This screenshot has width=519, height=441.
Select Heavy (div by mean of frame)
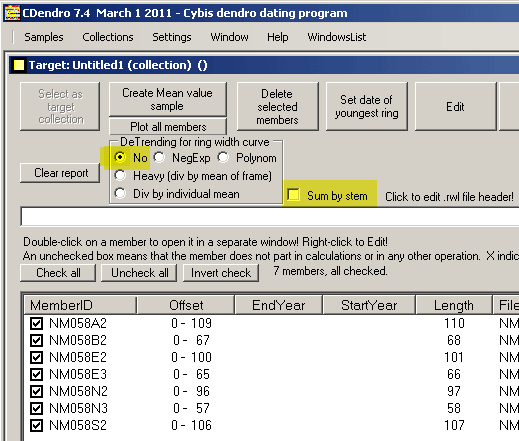click(120, 175)
